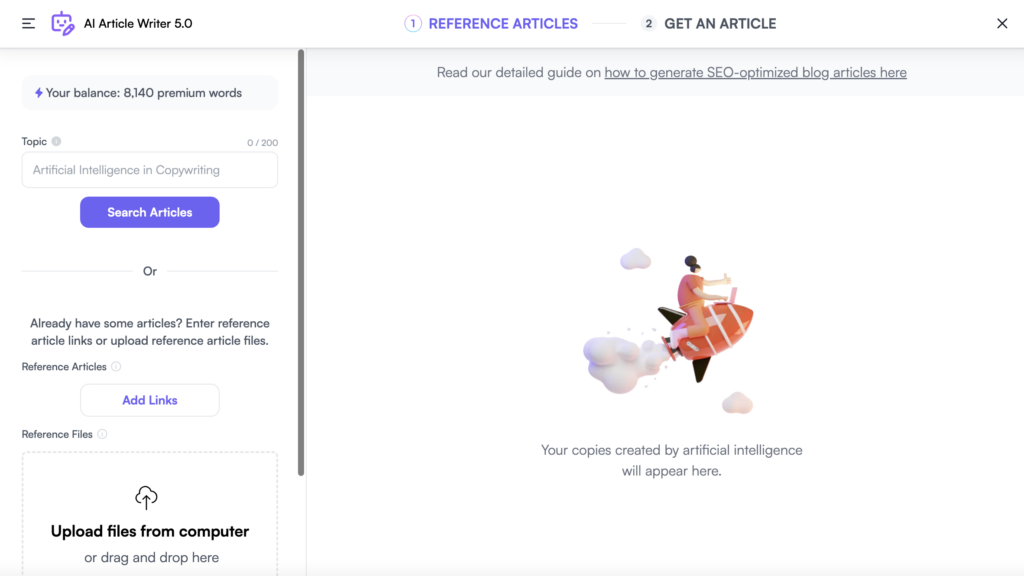Click the AI Article Writer 5.0 title
Screen dimensions: 1024x576
click(138, 24)
